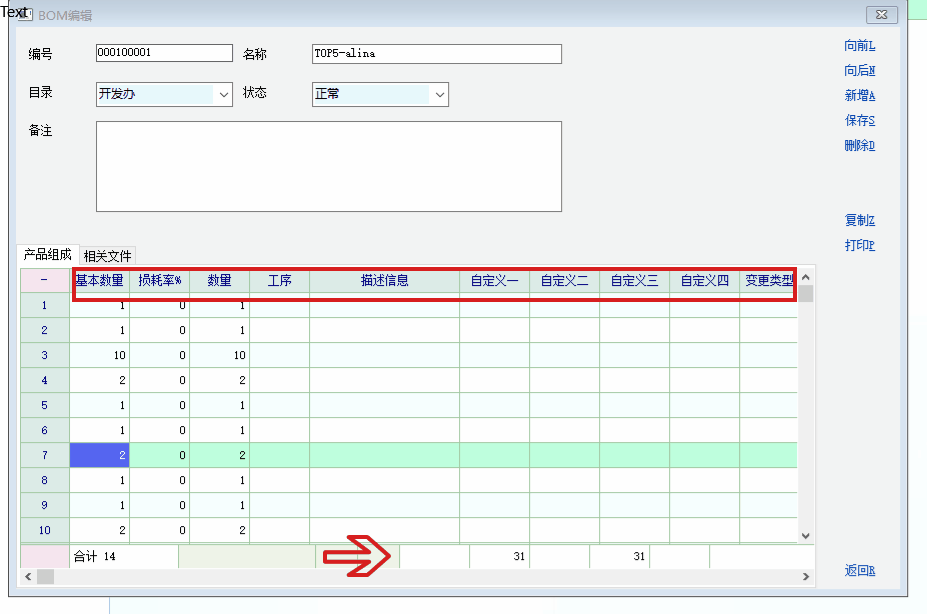
Task: Click 删除 to delete the record
Action: click(x=859, y=146)
